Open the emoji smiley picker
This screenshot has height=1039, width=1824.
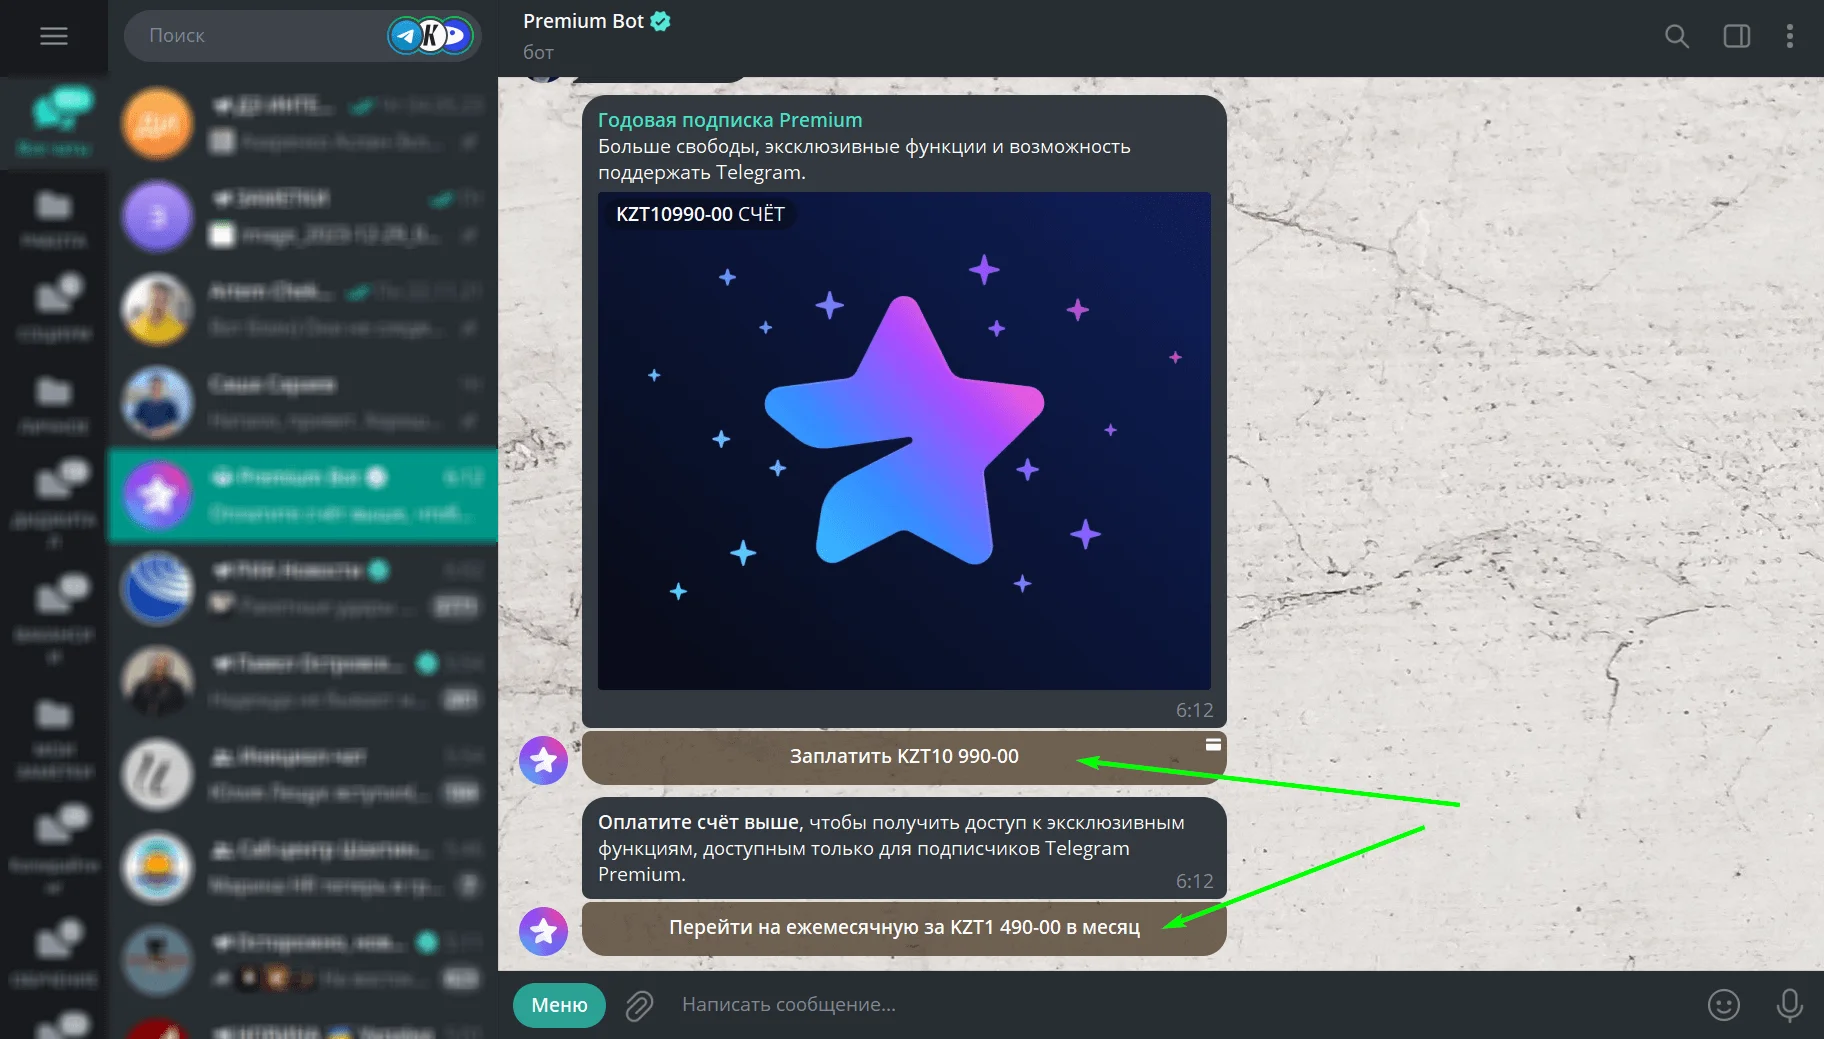(x=1723, y=1005)
